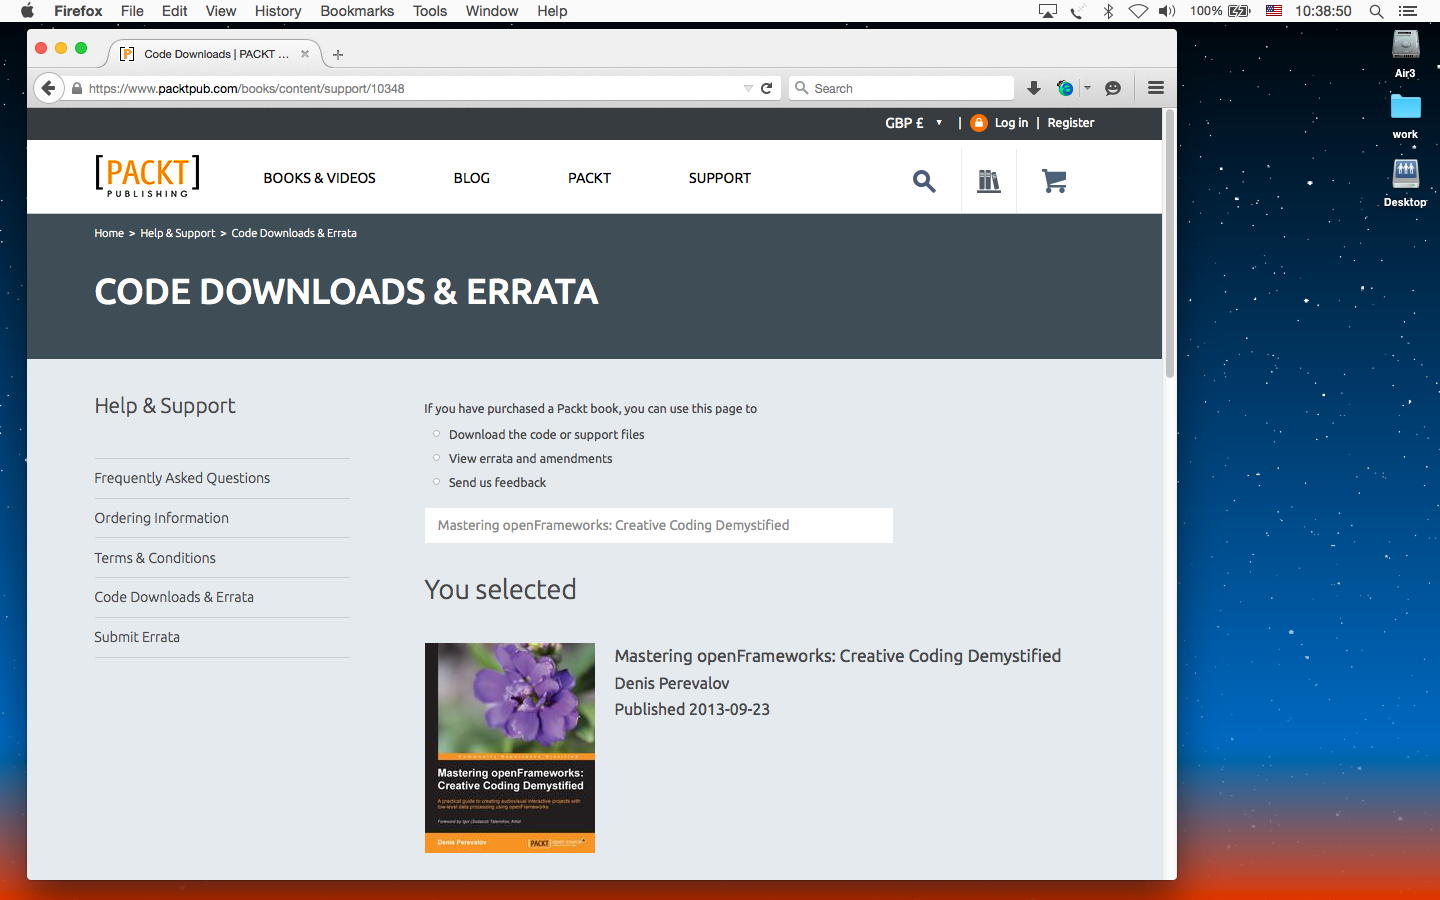Open the URL history dropdown arrow
The image size is (1440, 900).
point(748,88)
